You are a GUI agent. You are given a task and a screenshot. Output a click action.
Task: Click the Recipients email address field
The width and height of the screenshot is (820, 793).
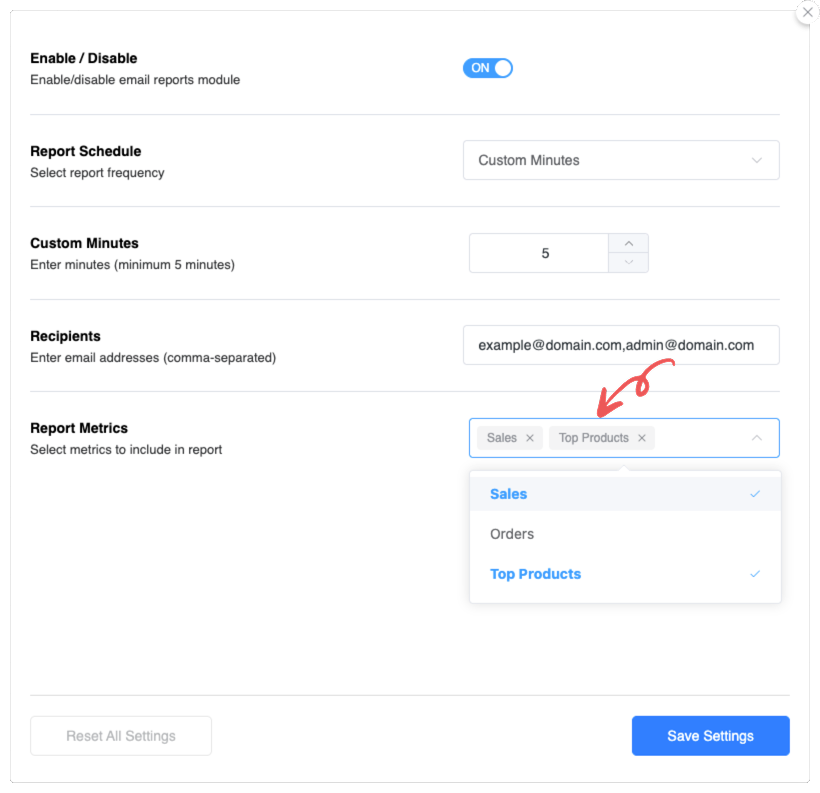[x=620, y=344]
